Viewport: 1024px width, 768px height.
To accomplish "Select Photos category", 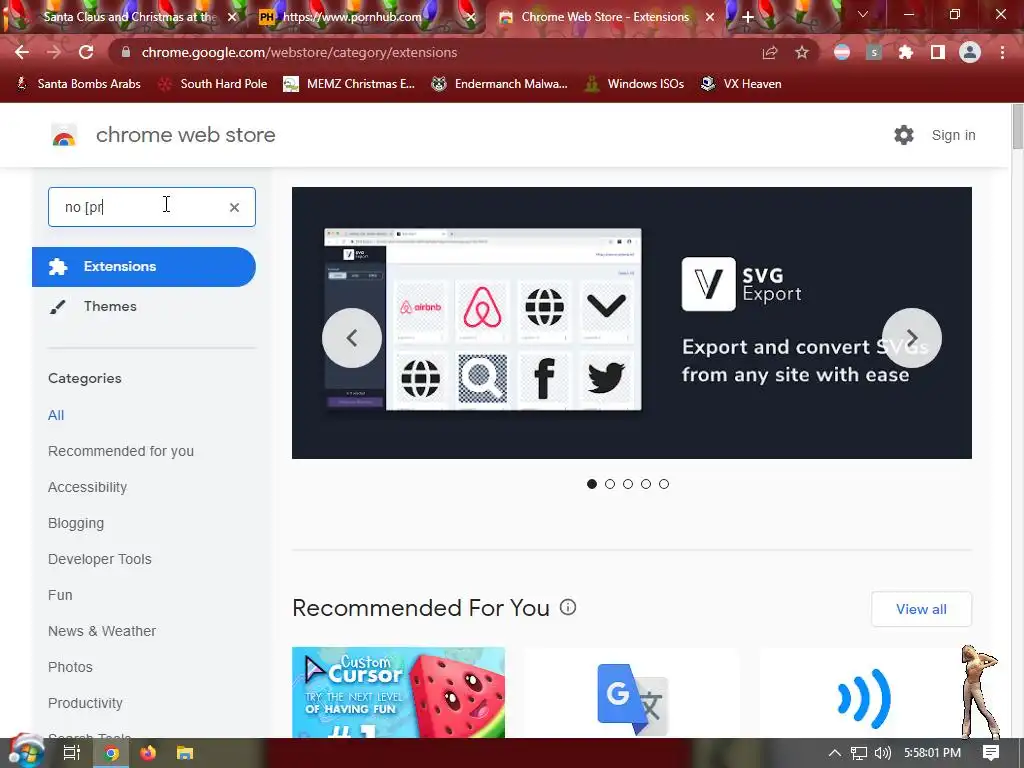I will (71, 667).
